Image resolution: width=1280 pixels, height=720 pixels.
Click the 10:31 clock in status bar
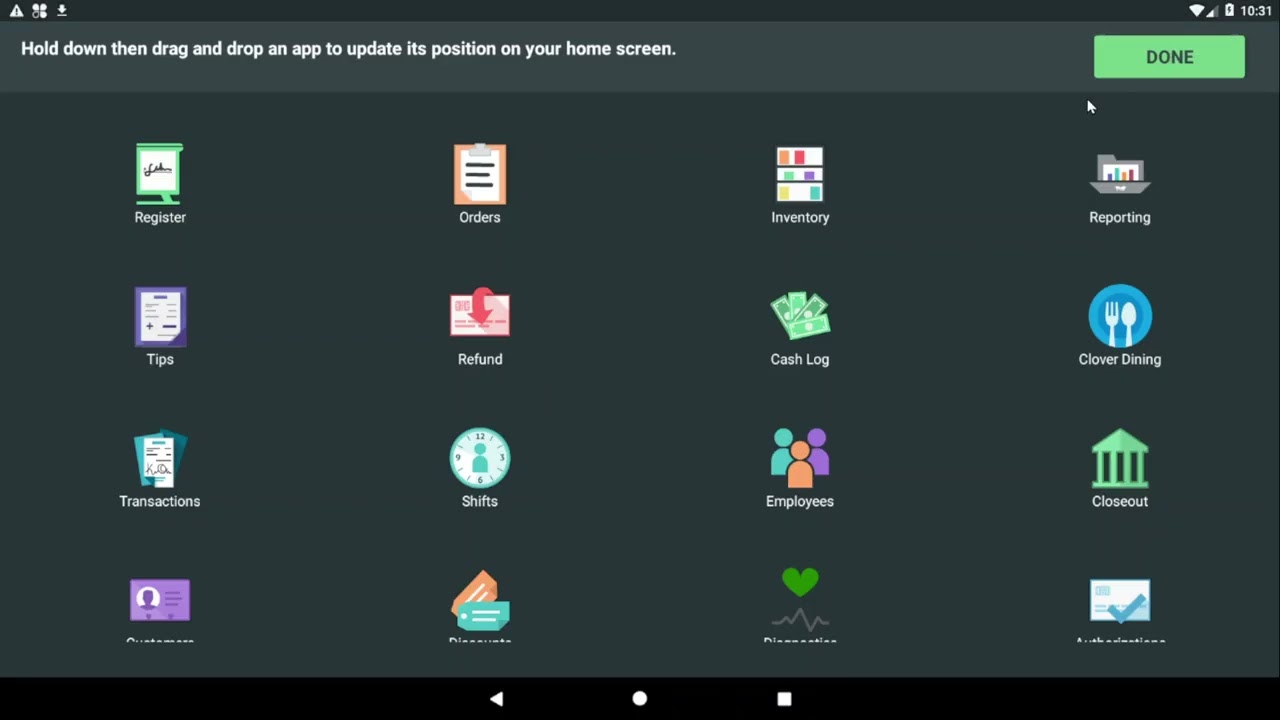pyautogui.click(x=1256, y=11)
